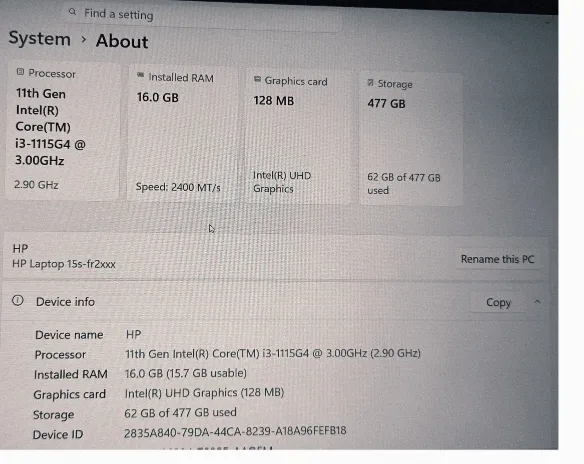584x464 pixels.
Task: Click the Installed RAM memory icon
Action: point(140,75)
